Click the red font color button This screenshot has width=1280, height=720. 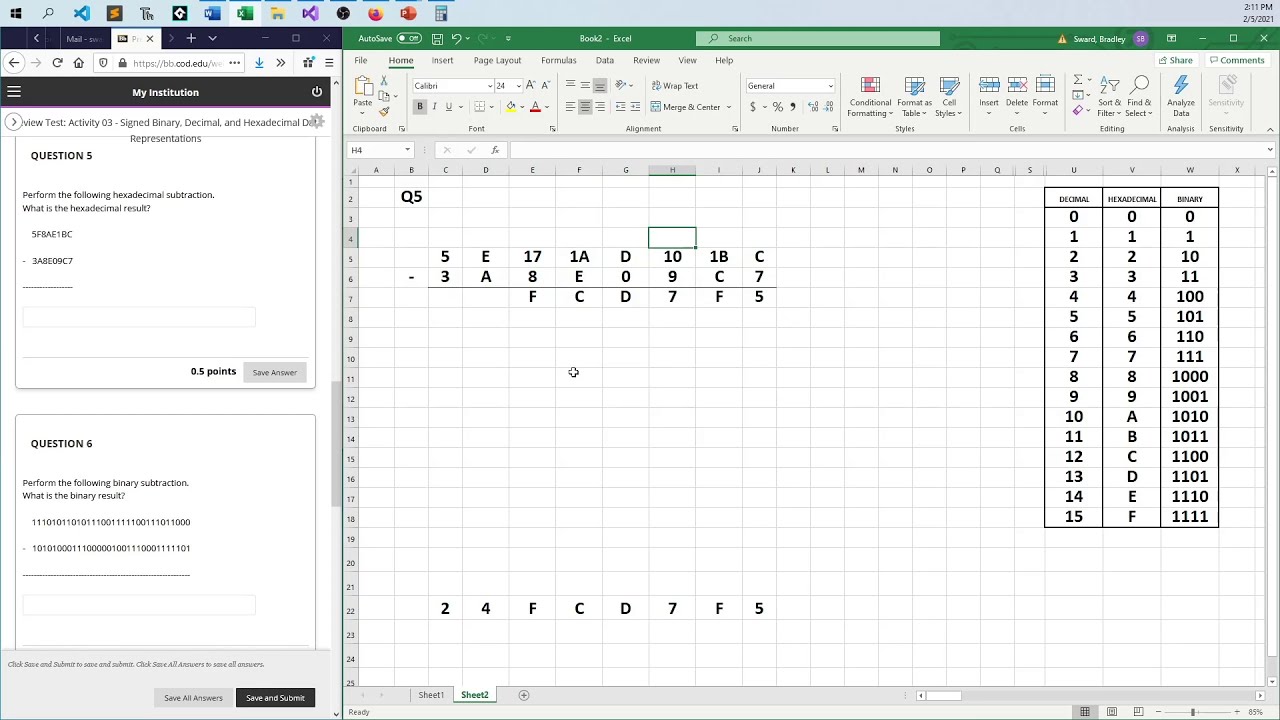click(535, 107)
